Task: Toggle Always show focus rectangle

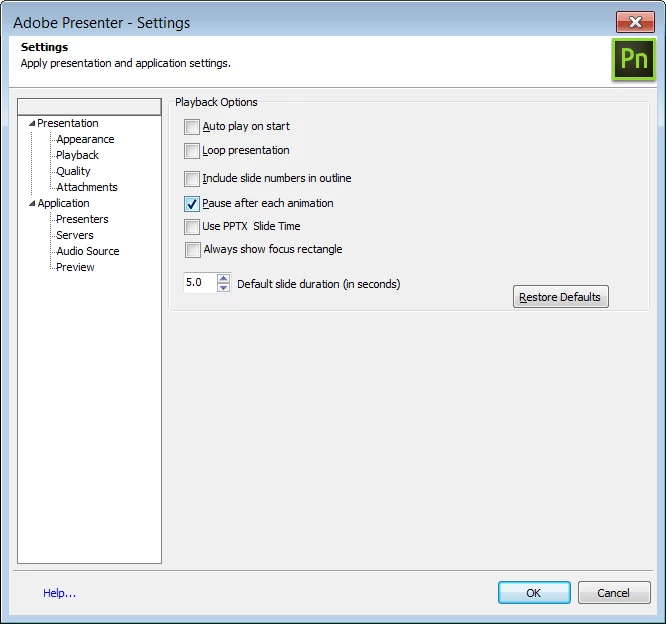Action: pyautogui.click(x=192, y=250)
